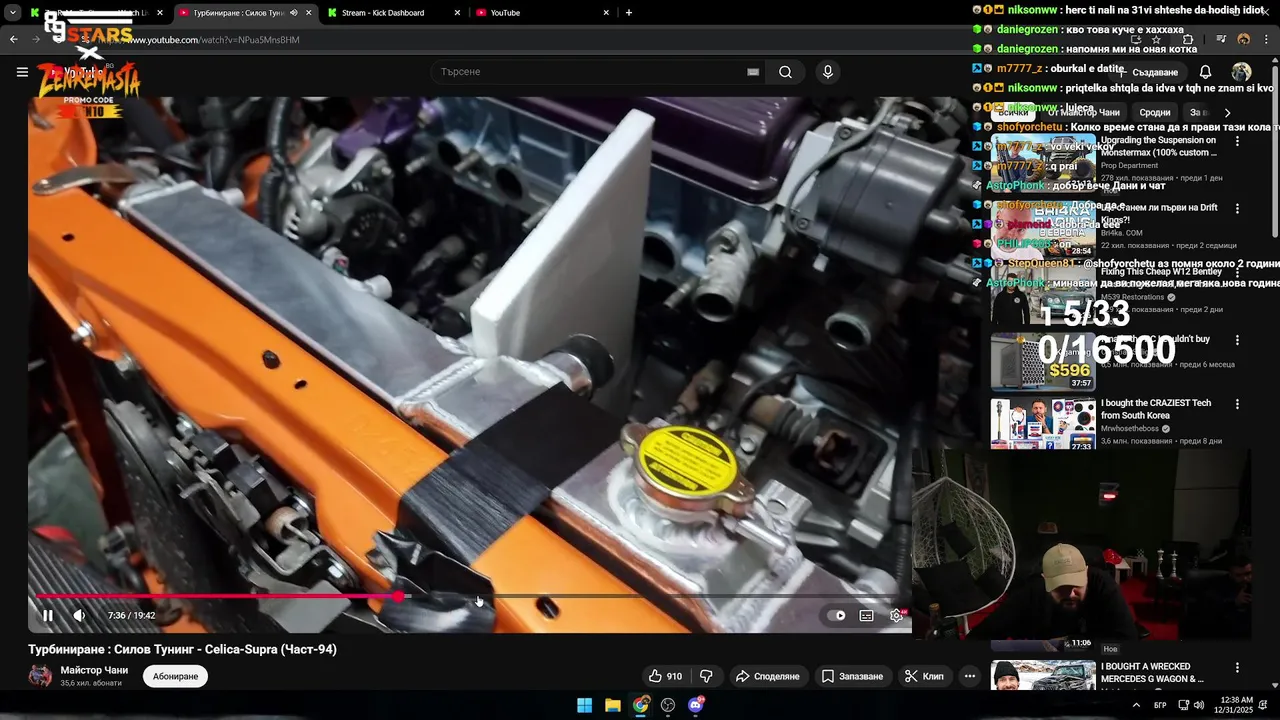Open Discord from the taskbar
This screenshot has height=720, width=1280.
pos(696,705)
